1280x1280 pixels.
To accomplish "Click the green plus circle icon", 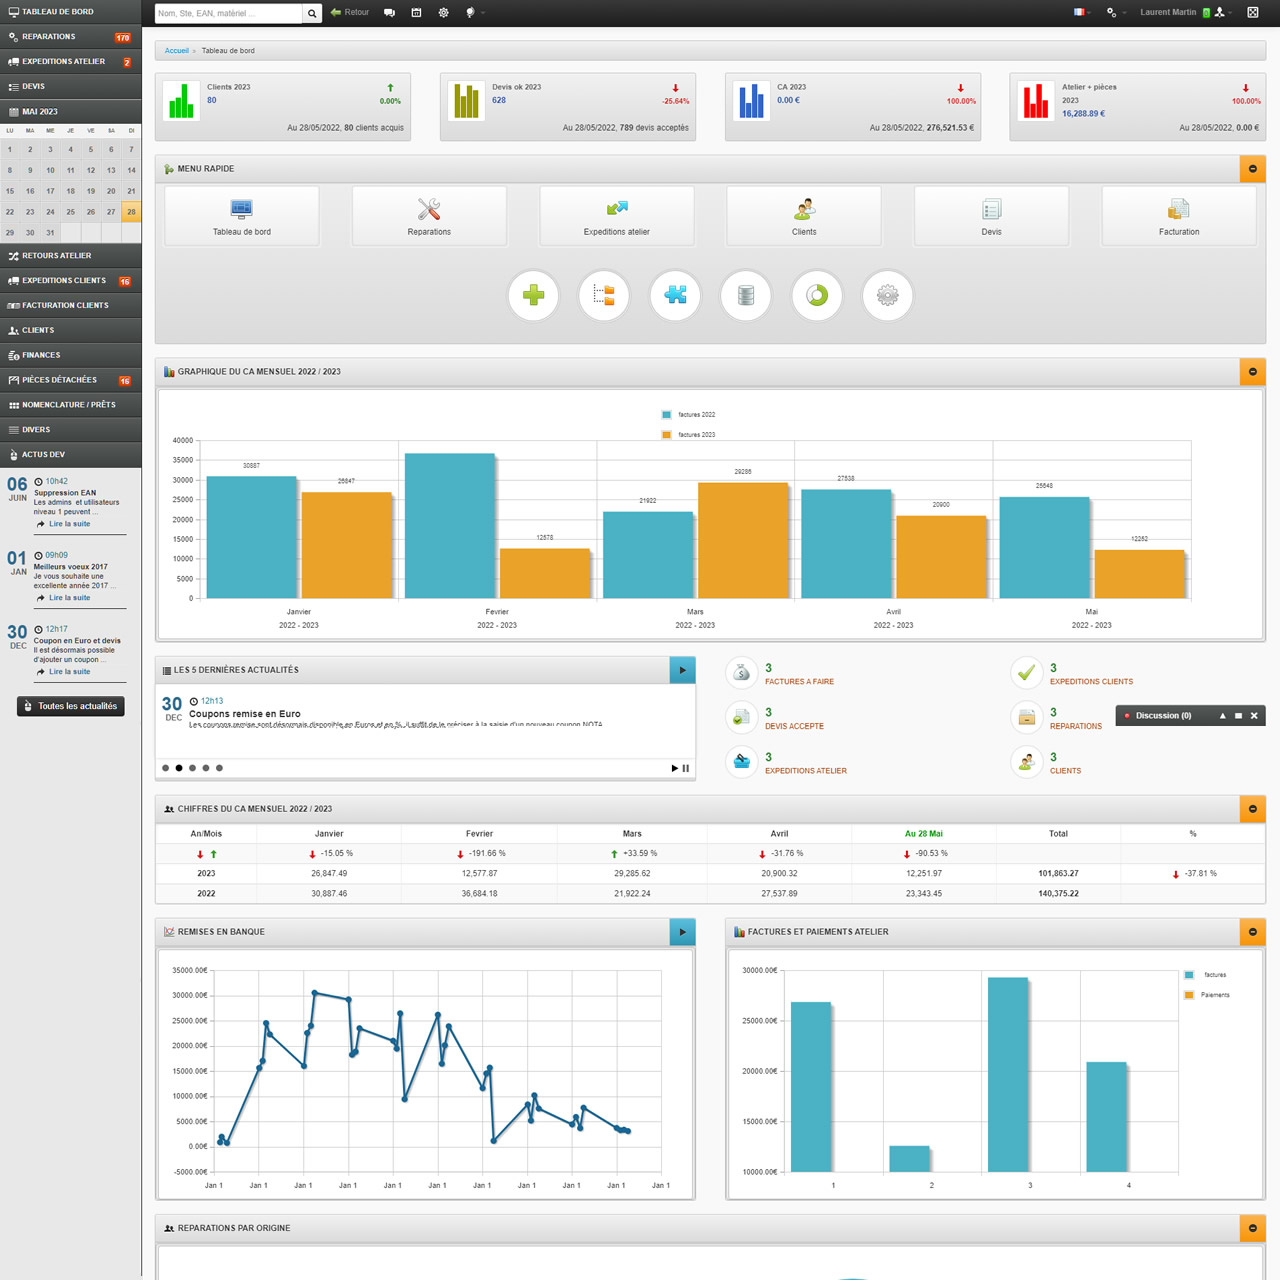I will [x=534, y=296].
